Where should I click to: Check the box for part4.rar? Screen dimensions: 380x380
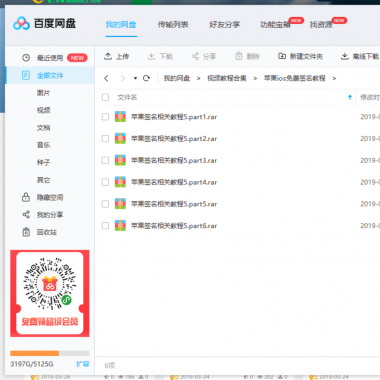[105, 182]
